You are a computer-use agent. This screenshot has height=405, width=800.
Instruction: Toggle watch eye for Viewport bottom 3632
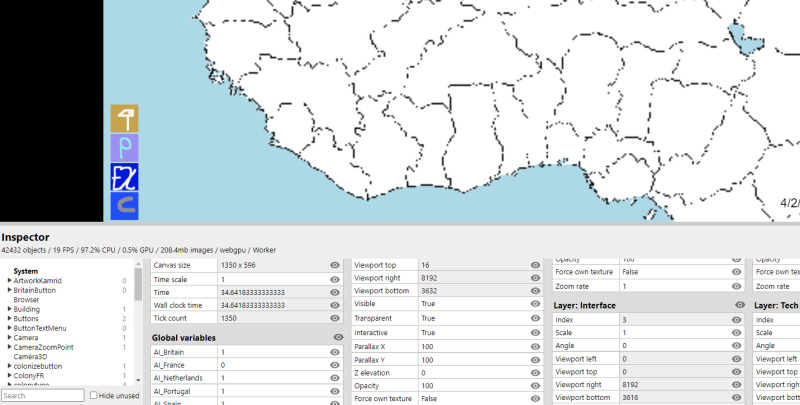coord(535,291)
